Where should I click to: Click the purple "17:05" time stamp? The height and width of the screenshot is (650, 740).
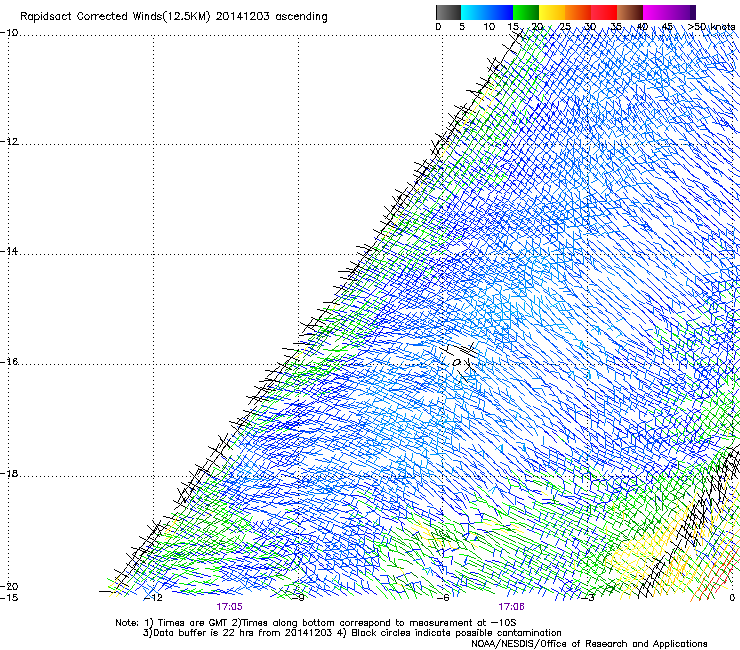[x=229, y=607]
